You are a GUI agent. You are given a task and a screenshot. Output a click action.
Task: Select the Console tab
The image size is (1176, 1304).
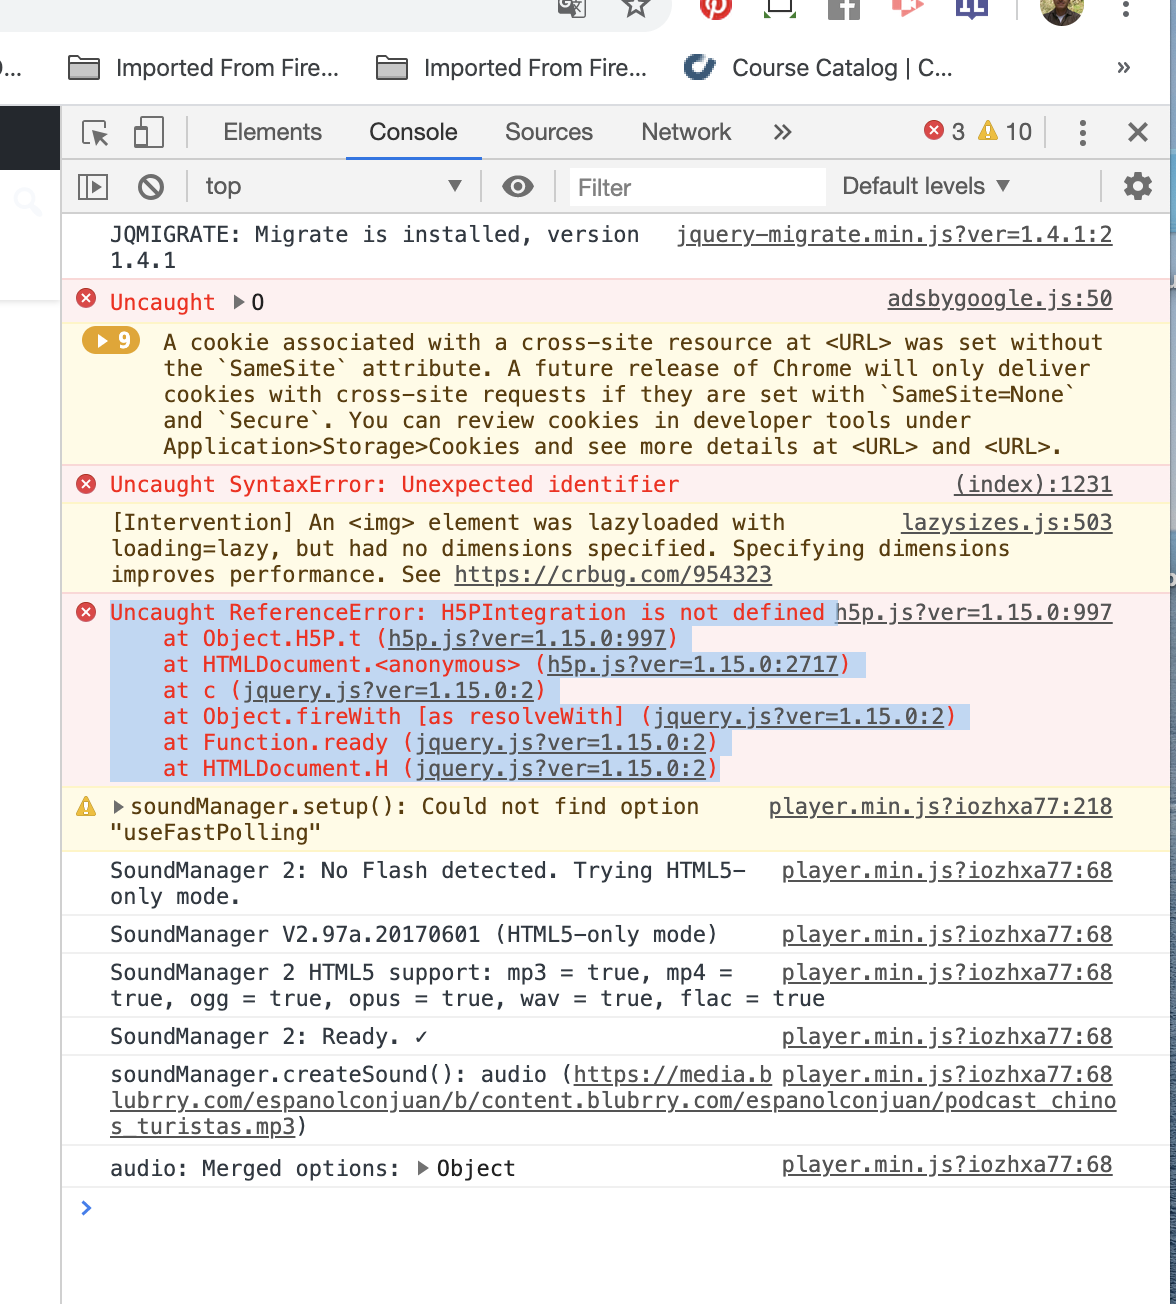point(413,132)
